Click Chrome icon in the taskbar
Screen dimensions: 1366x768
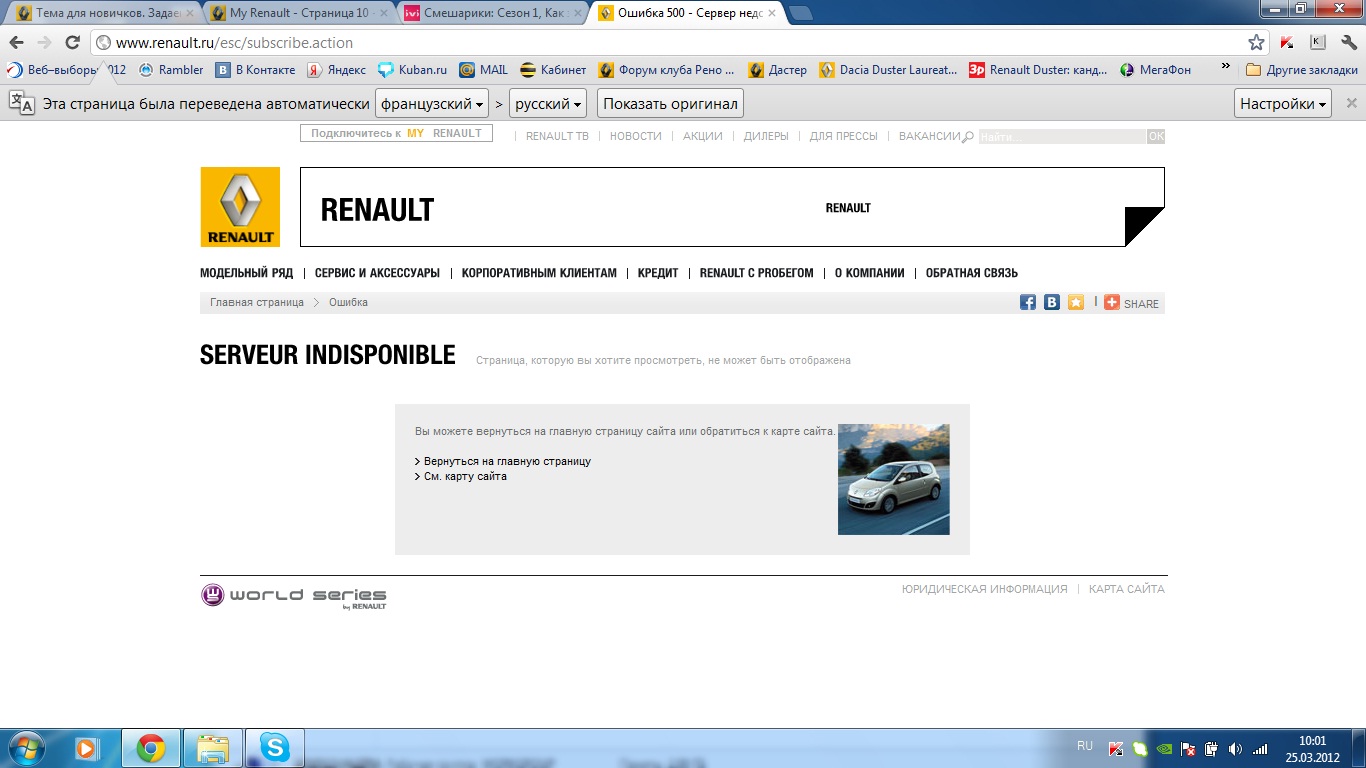click(151, 747)
